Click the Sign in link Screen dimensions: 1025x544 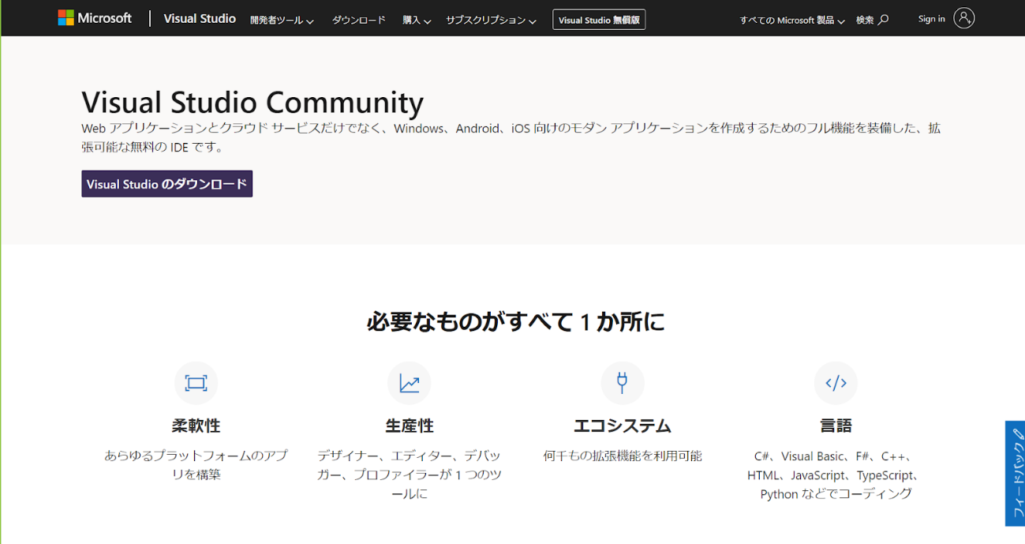[x=932, y=19]
